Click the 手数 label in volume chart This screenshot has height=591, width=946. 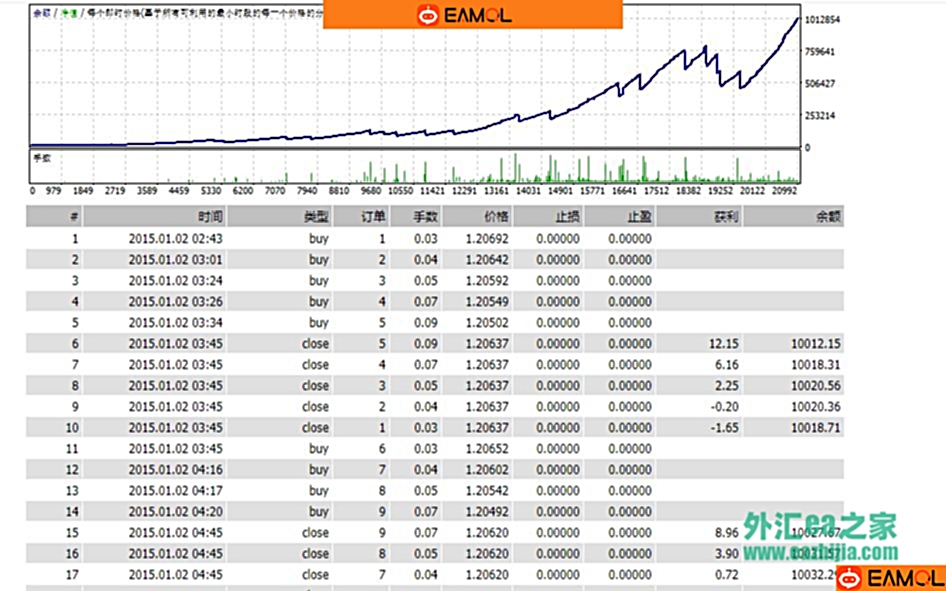pos(41,158)
